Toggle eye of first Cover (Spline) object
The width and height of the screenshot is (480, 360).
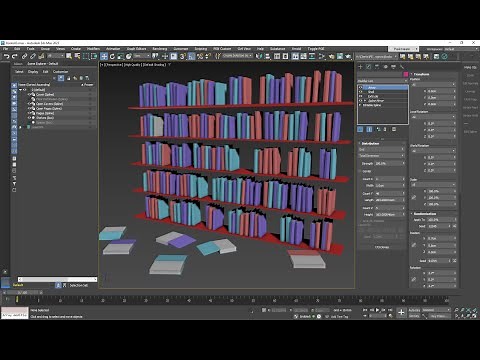coord(29,94)
